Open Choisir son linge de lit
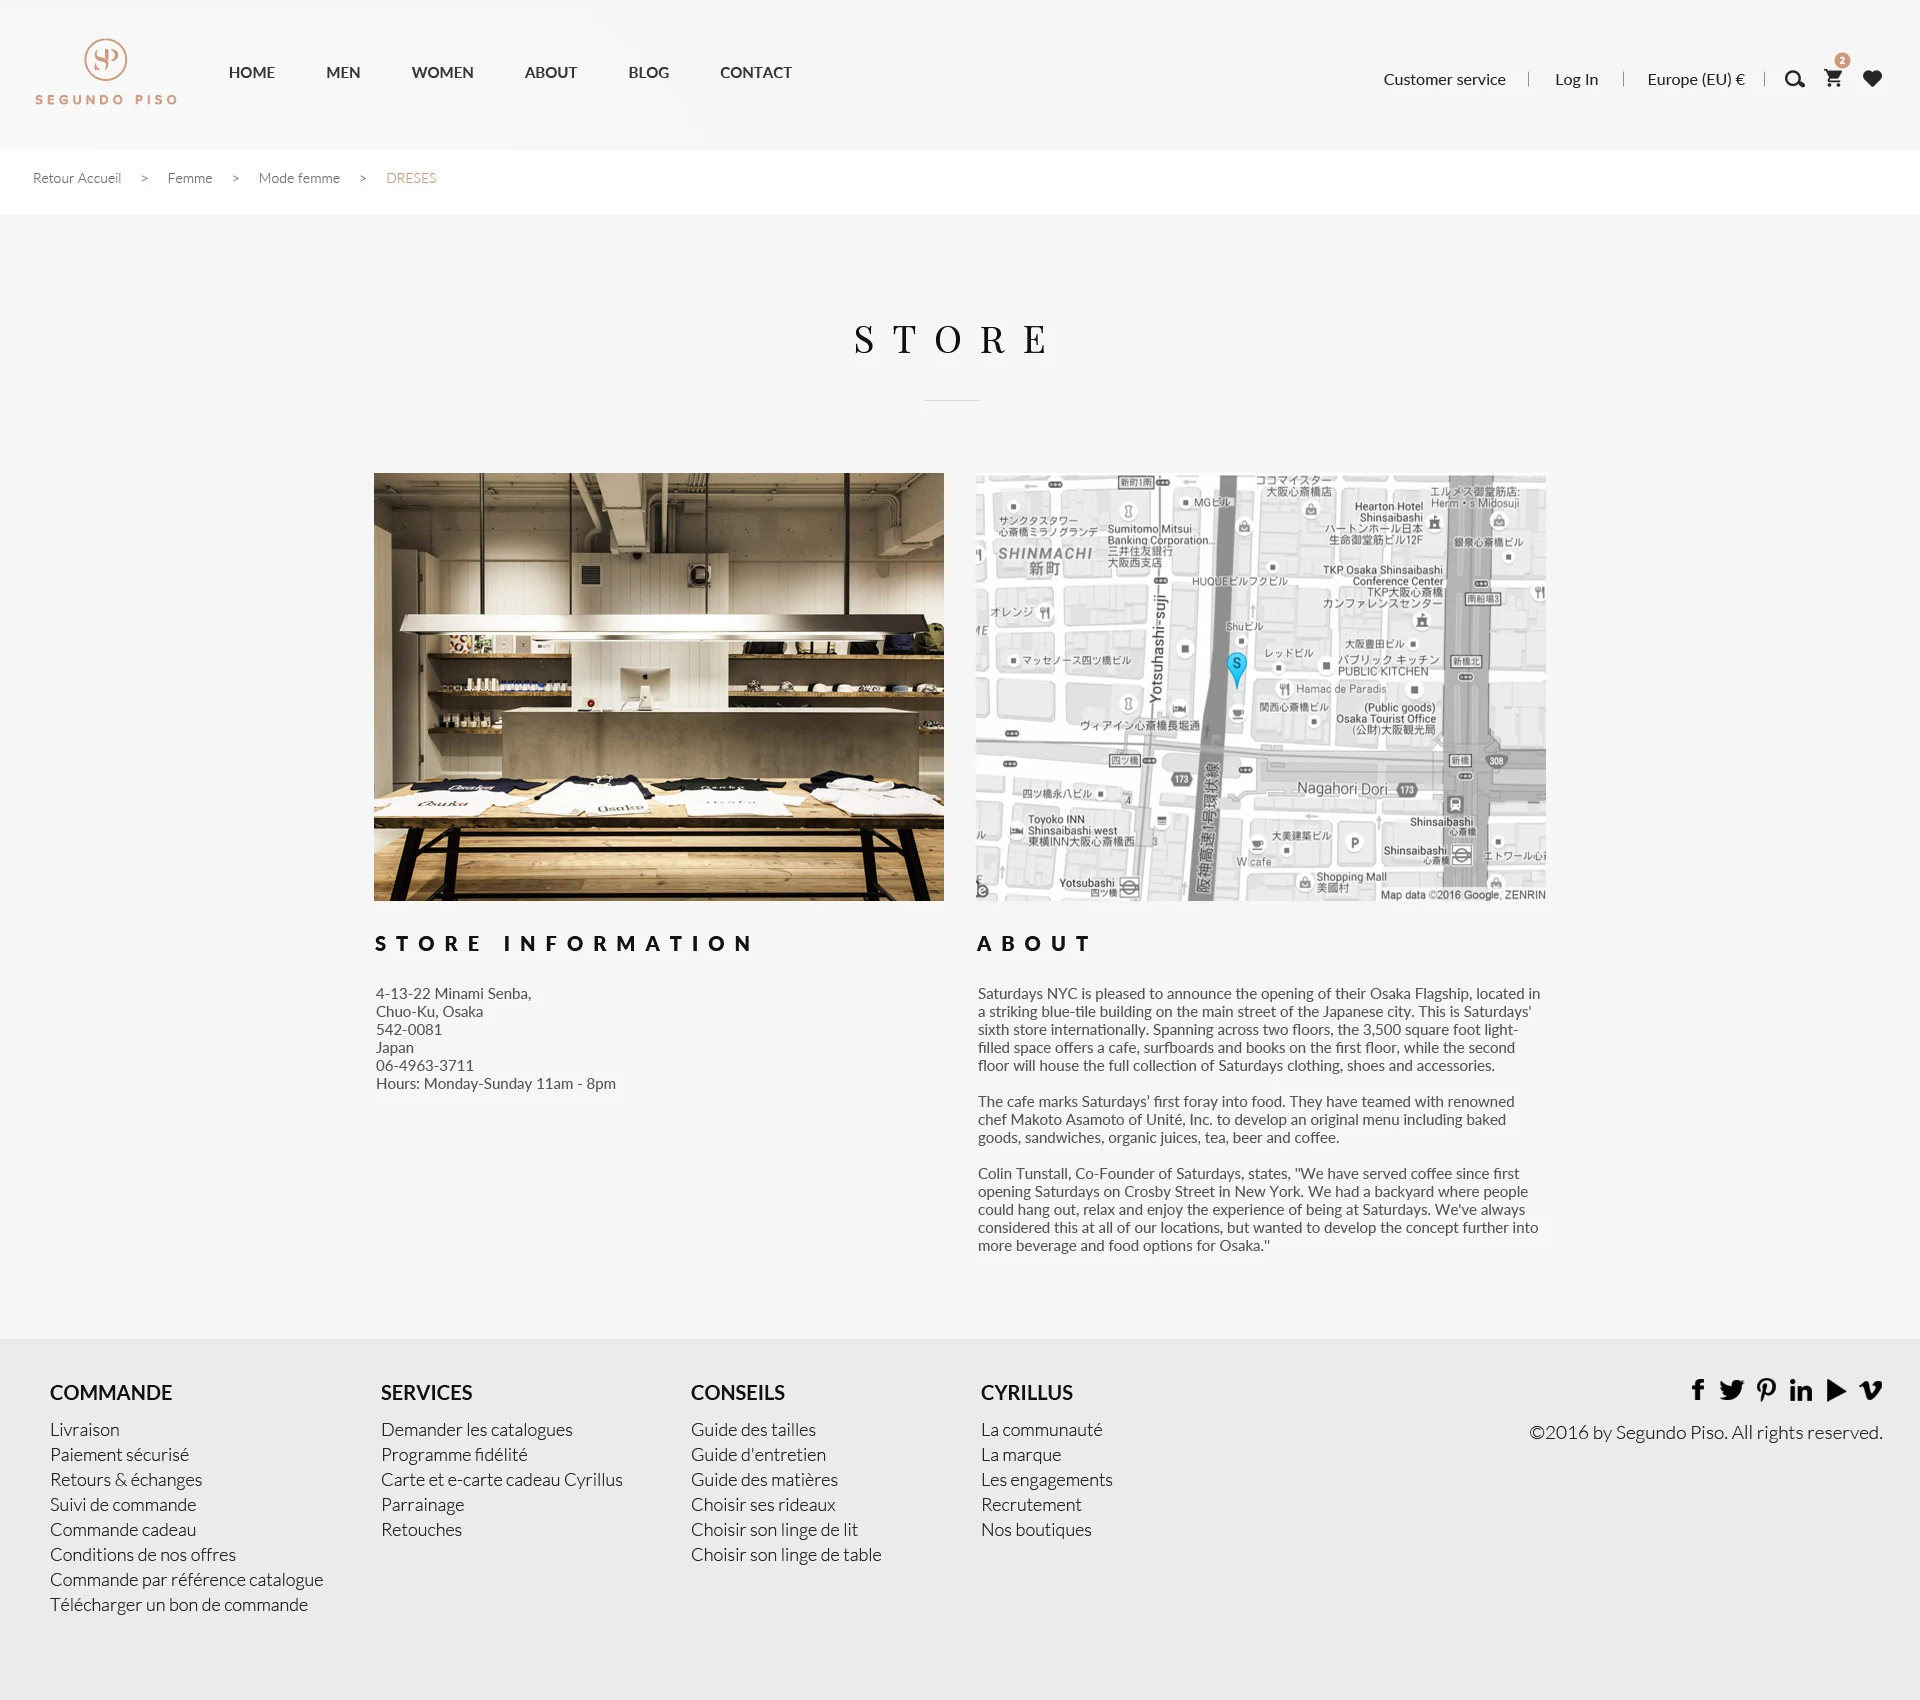The height and width of the screenshot is (1700, 1920). click(x=774, y=1530)
